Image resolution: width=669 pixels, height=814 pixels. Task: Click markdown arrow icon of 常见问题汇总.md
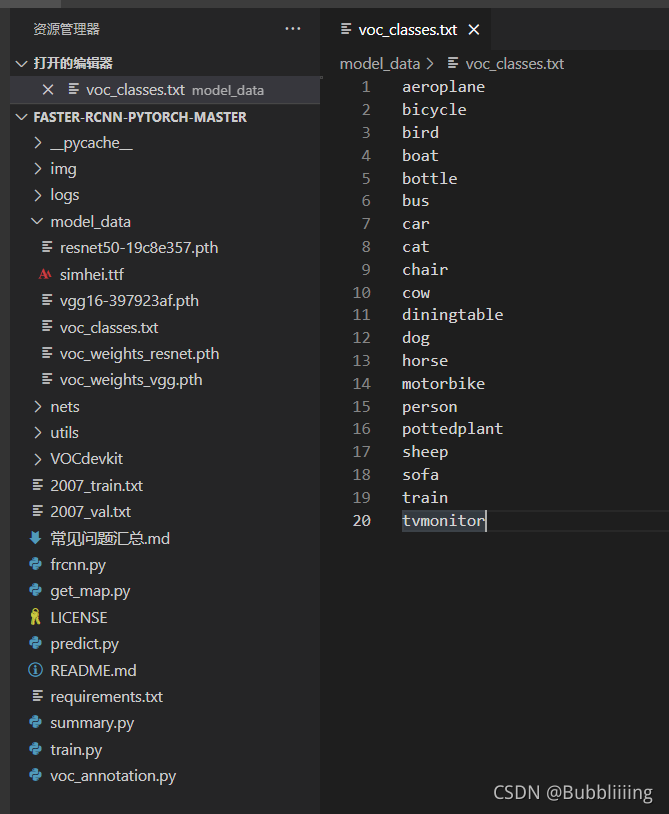36,538
